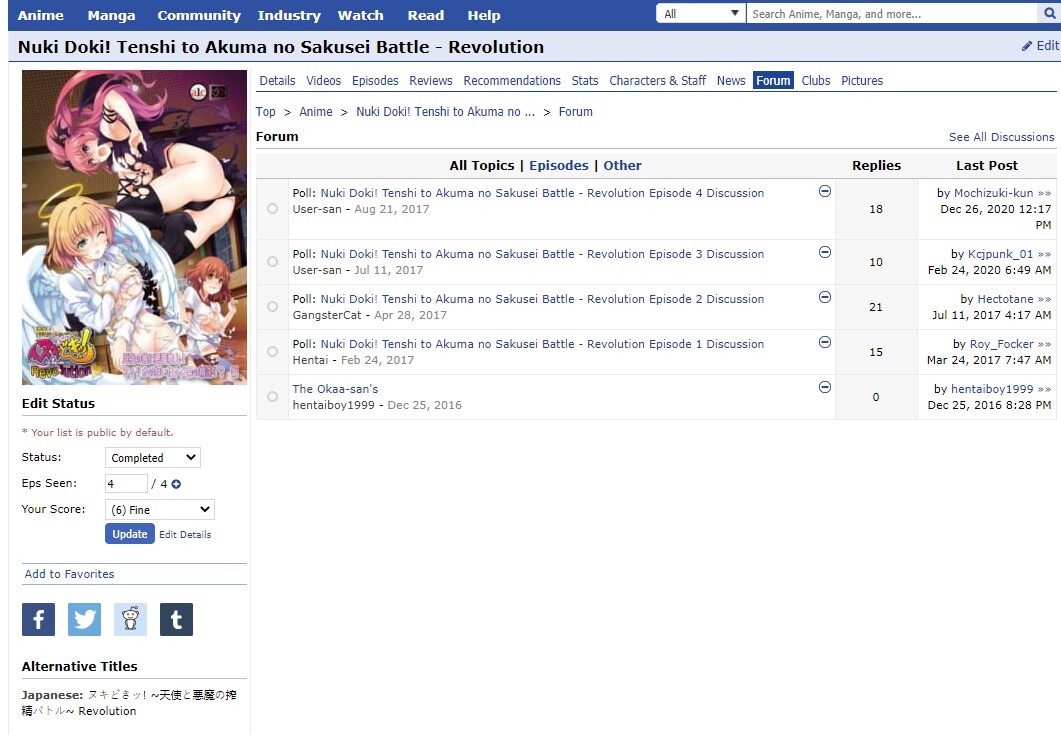Click the minus icon on Episode 2 Discussion row
Image resolution: width=1061 pixels, height=735 pixels.
tap(825, 297)
